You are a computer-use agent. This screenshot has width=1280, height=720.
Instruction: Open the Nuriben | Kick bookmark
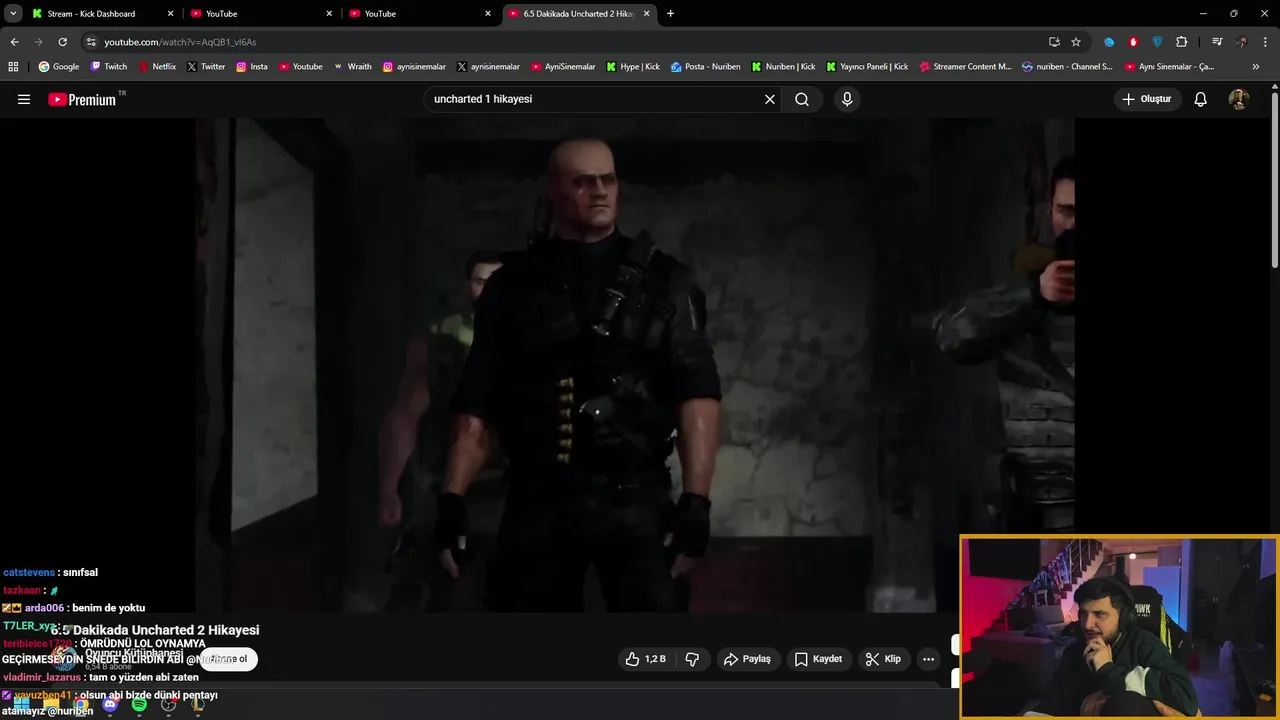pos(783,67)
